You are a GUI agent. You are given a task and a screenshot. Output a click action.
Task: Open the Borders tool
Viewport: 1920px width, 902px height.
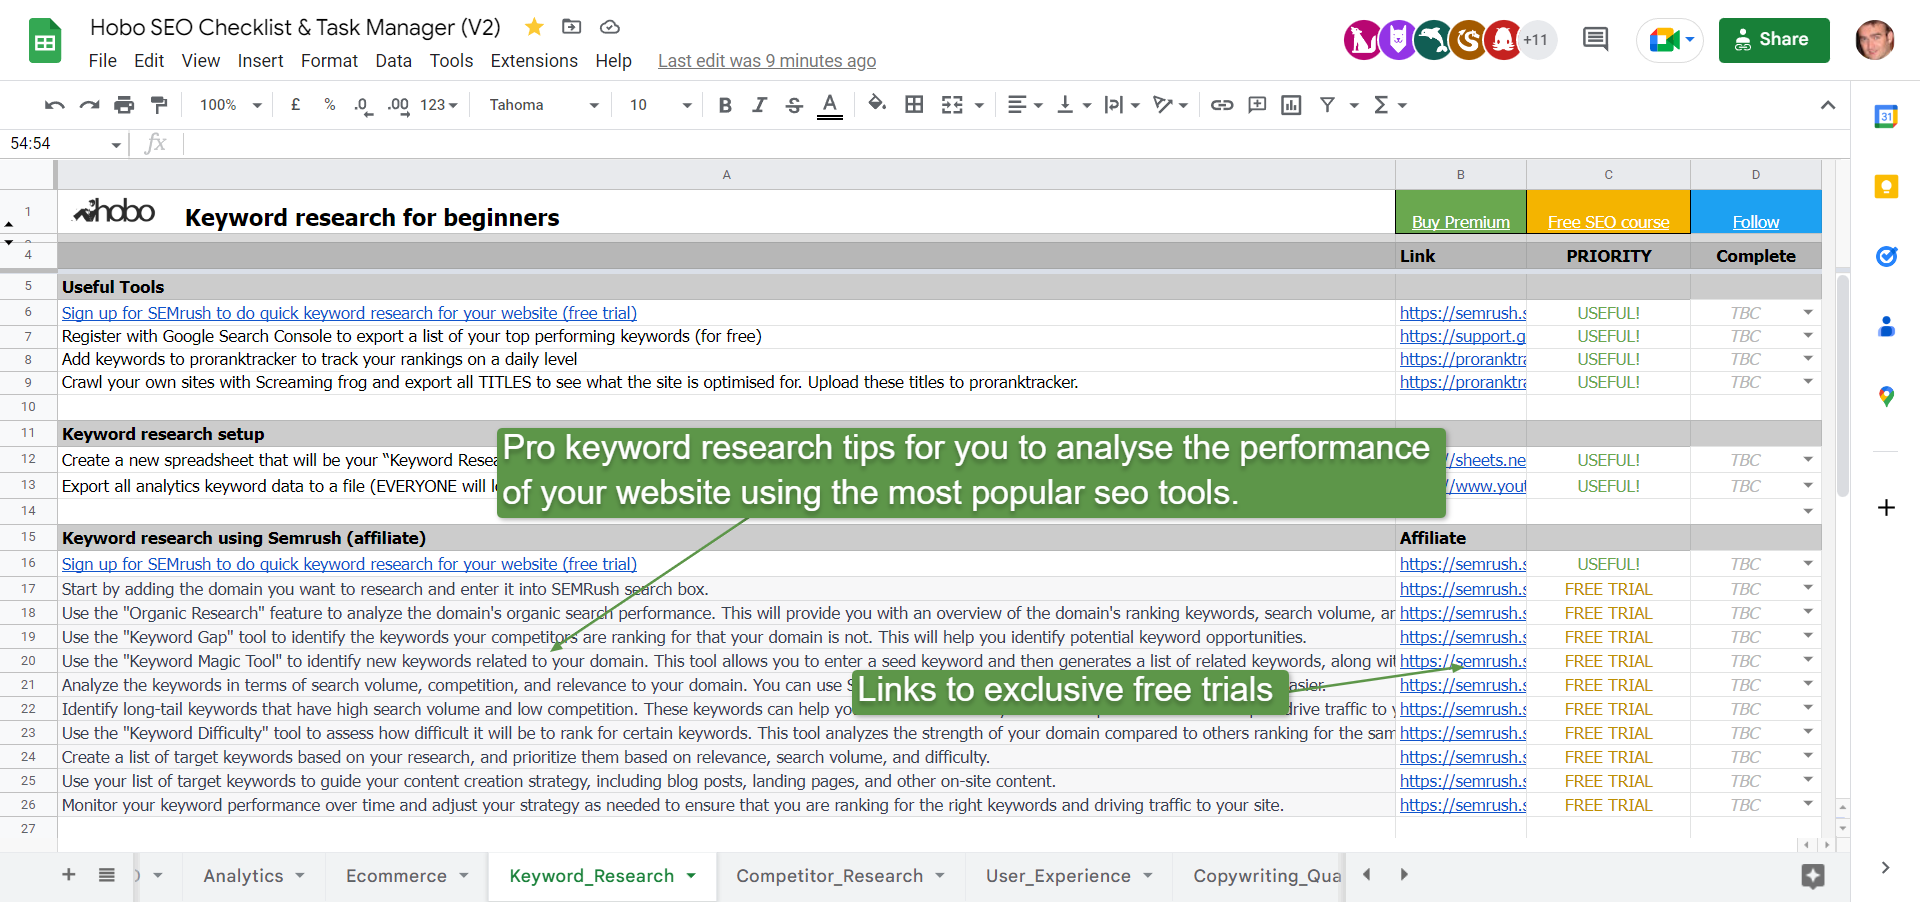[914, 105]
